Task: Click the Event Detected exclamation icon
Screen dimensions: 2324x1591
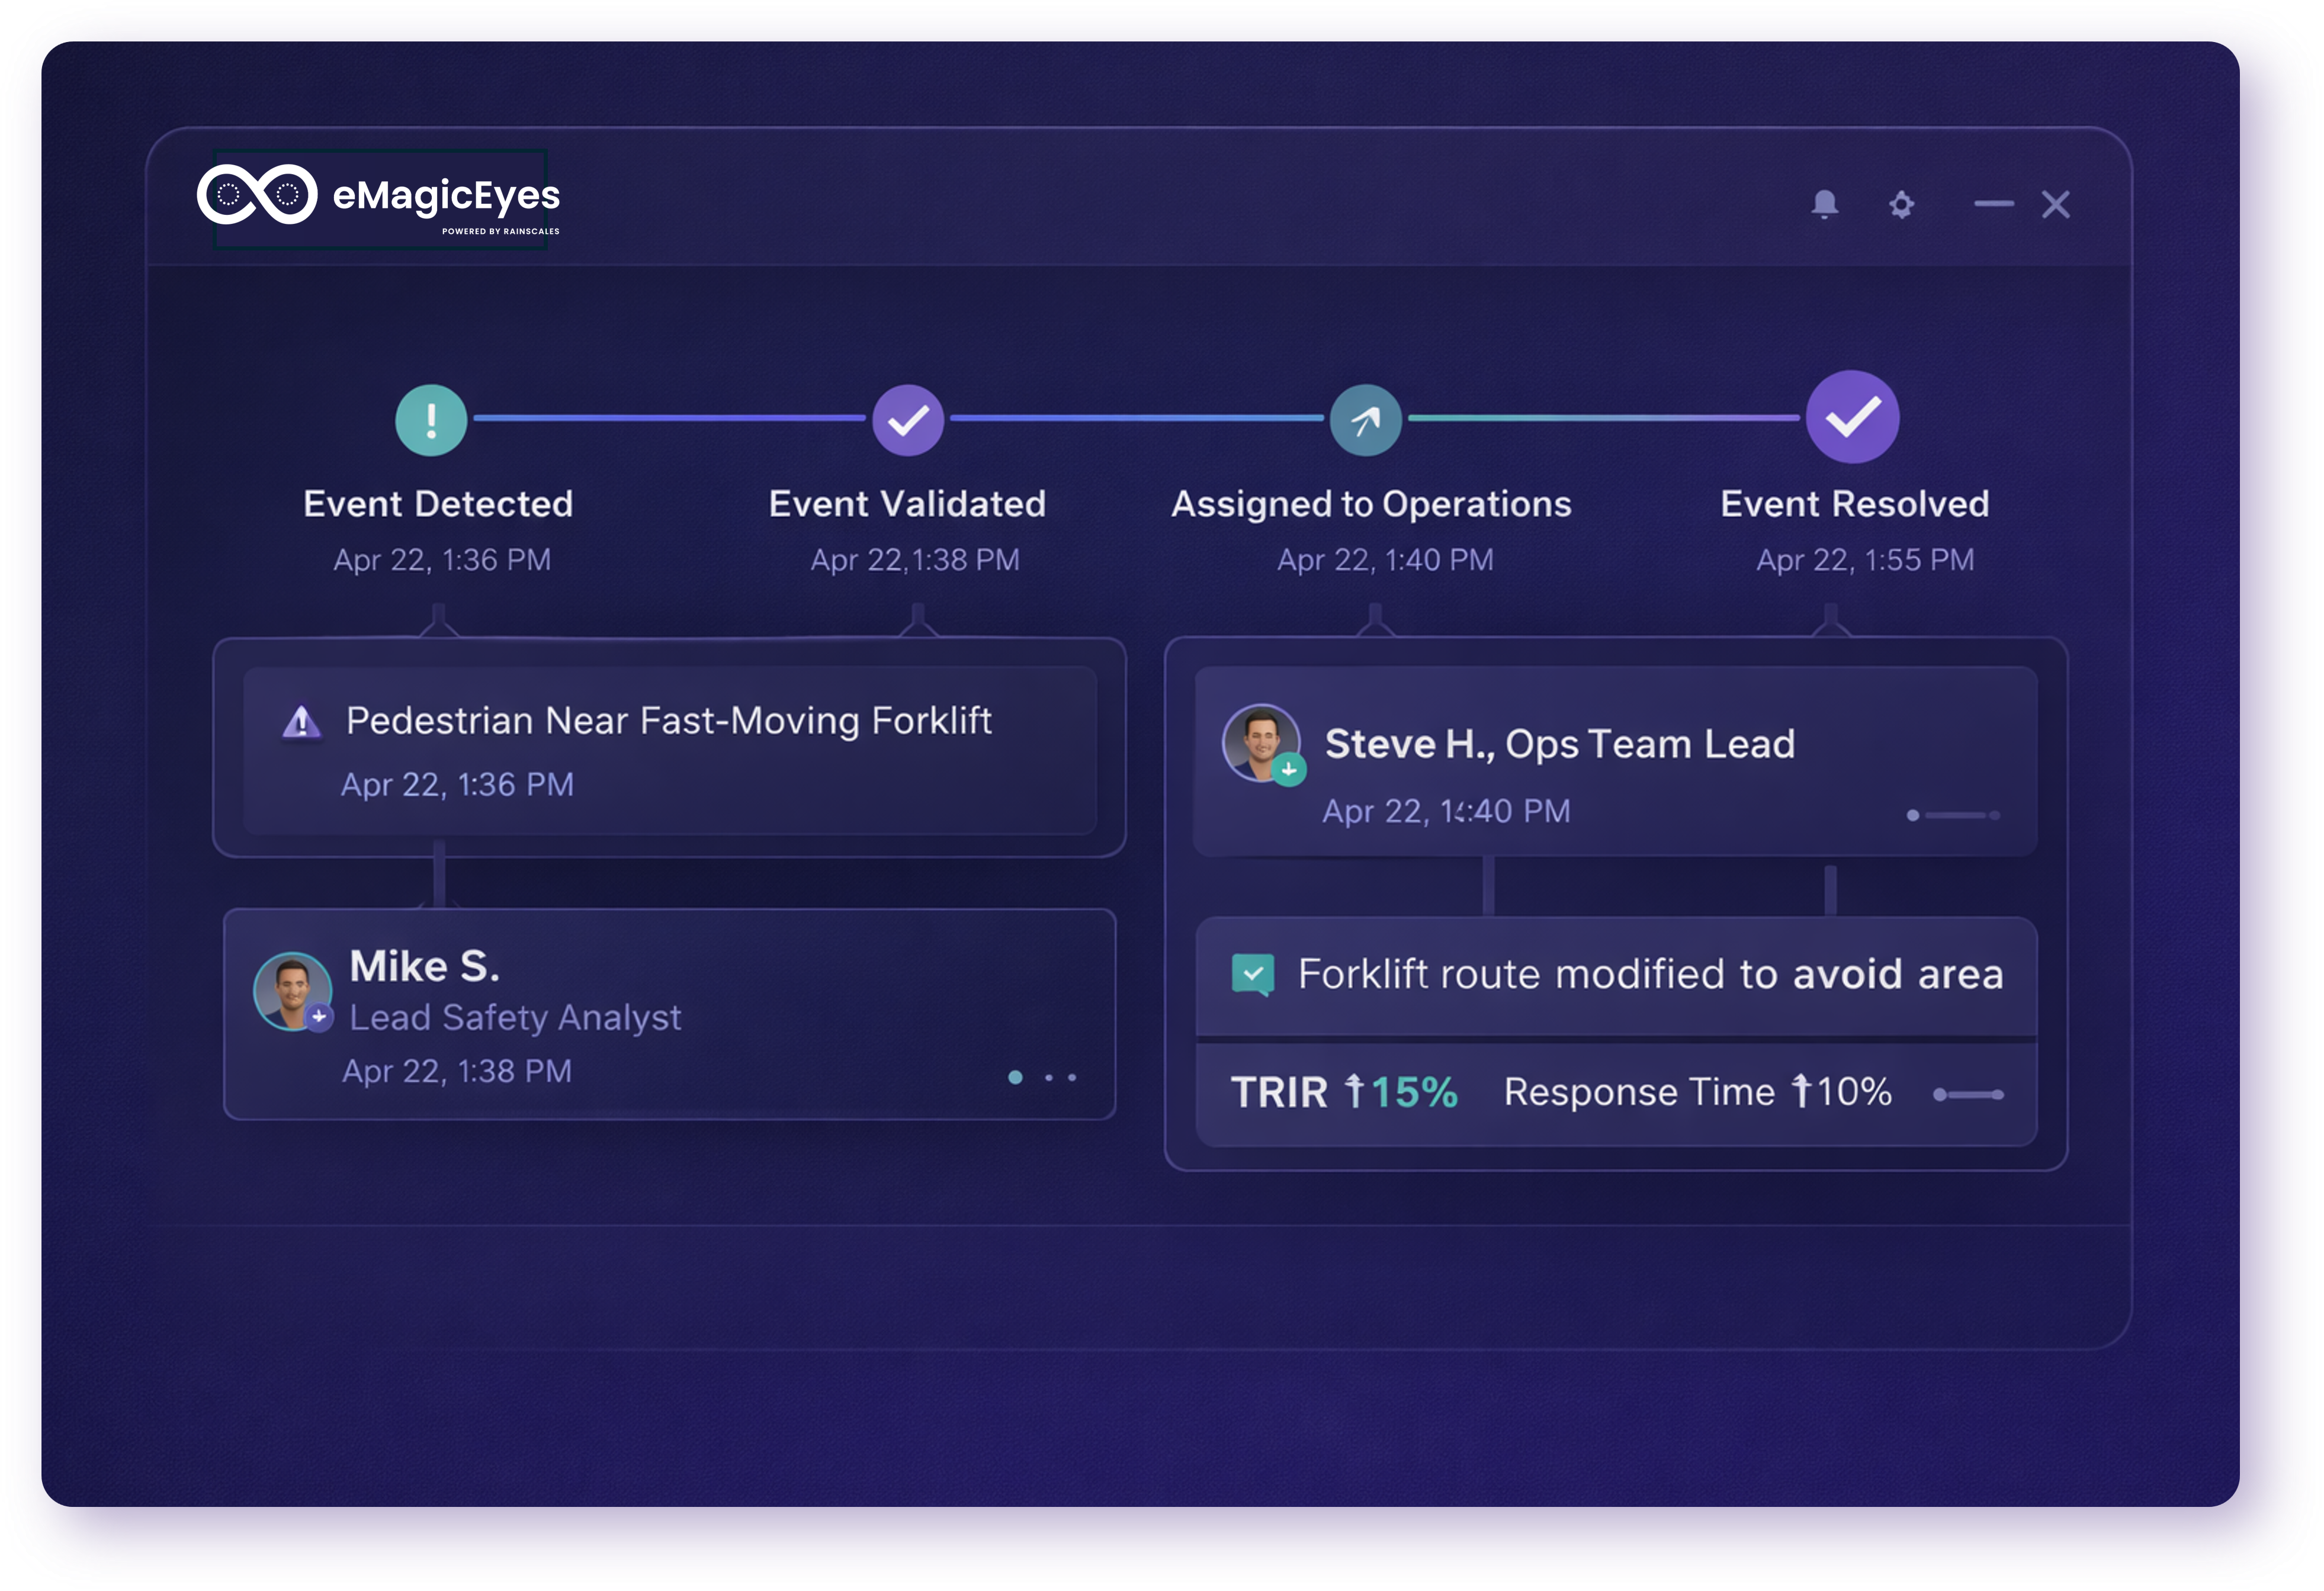Action: pyautogui.click(x=431, y=420)
